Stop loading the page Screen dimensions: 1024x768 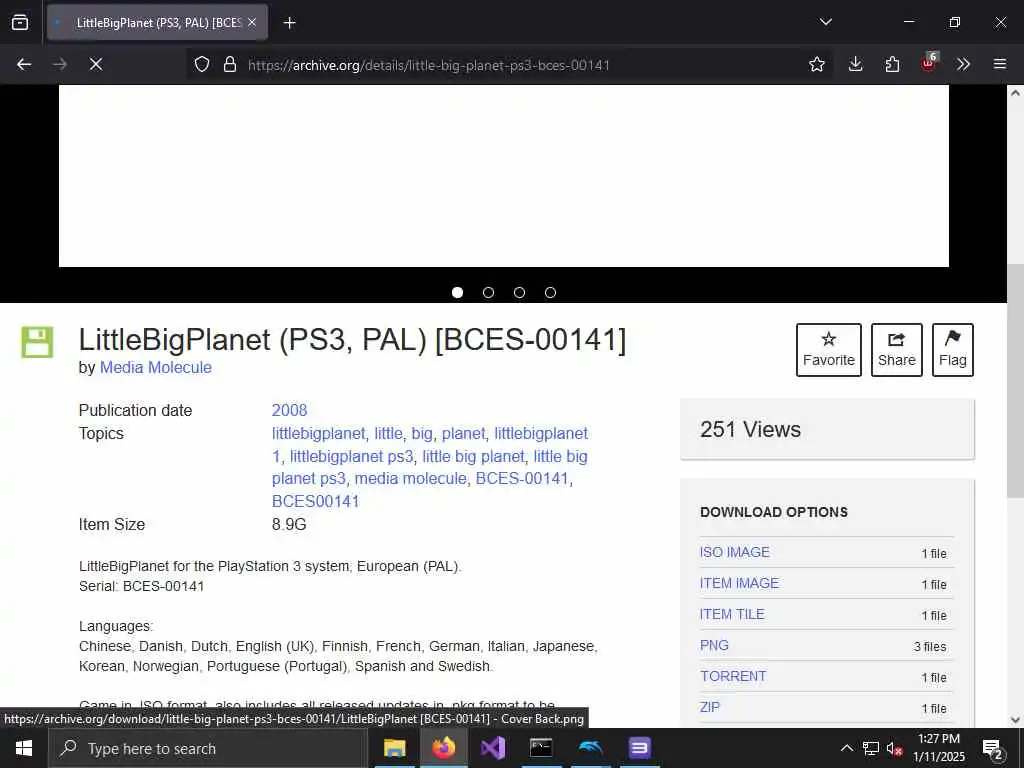[x=95, y=64]
